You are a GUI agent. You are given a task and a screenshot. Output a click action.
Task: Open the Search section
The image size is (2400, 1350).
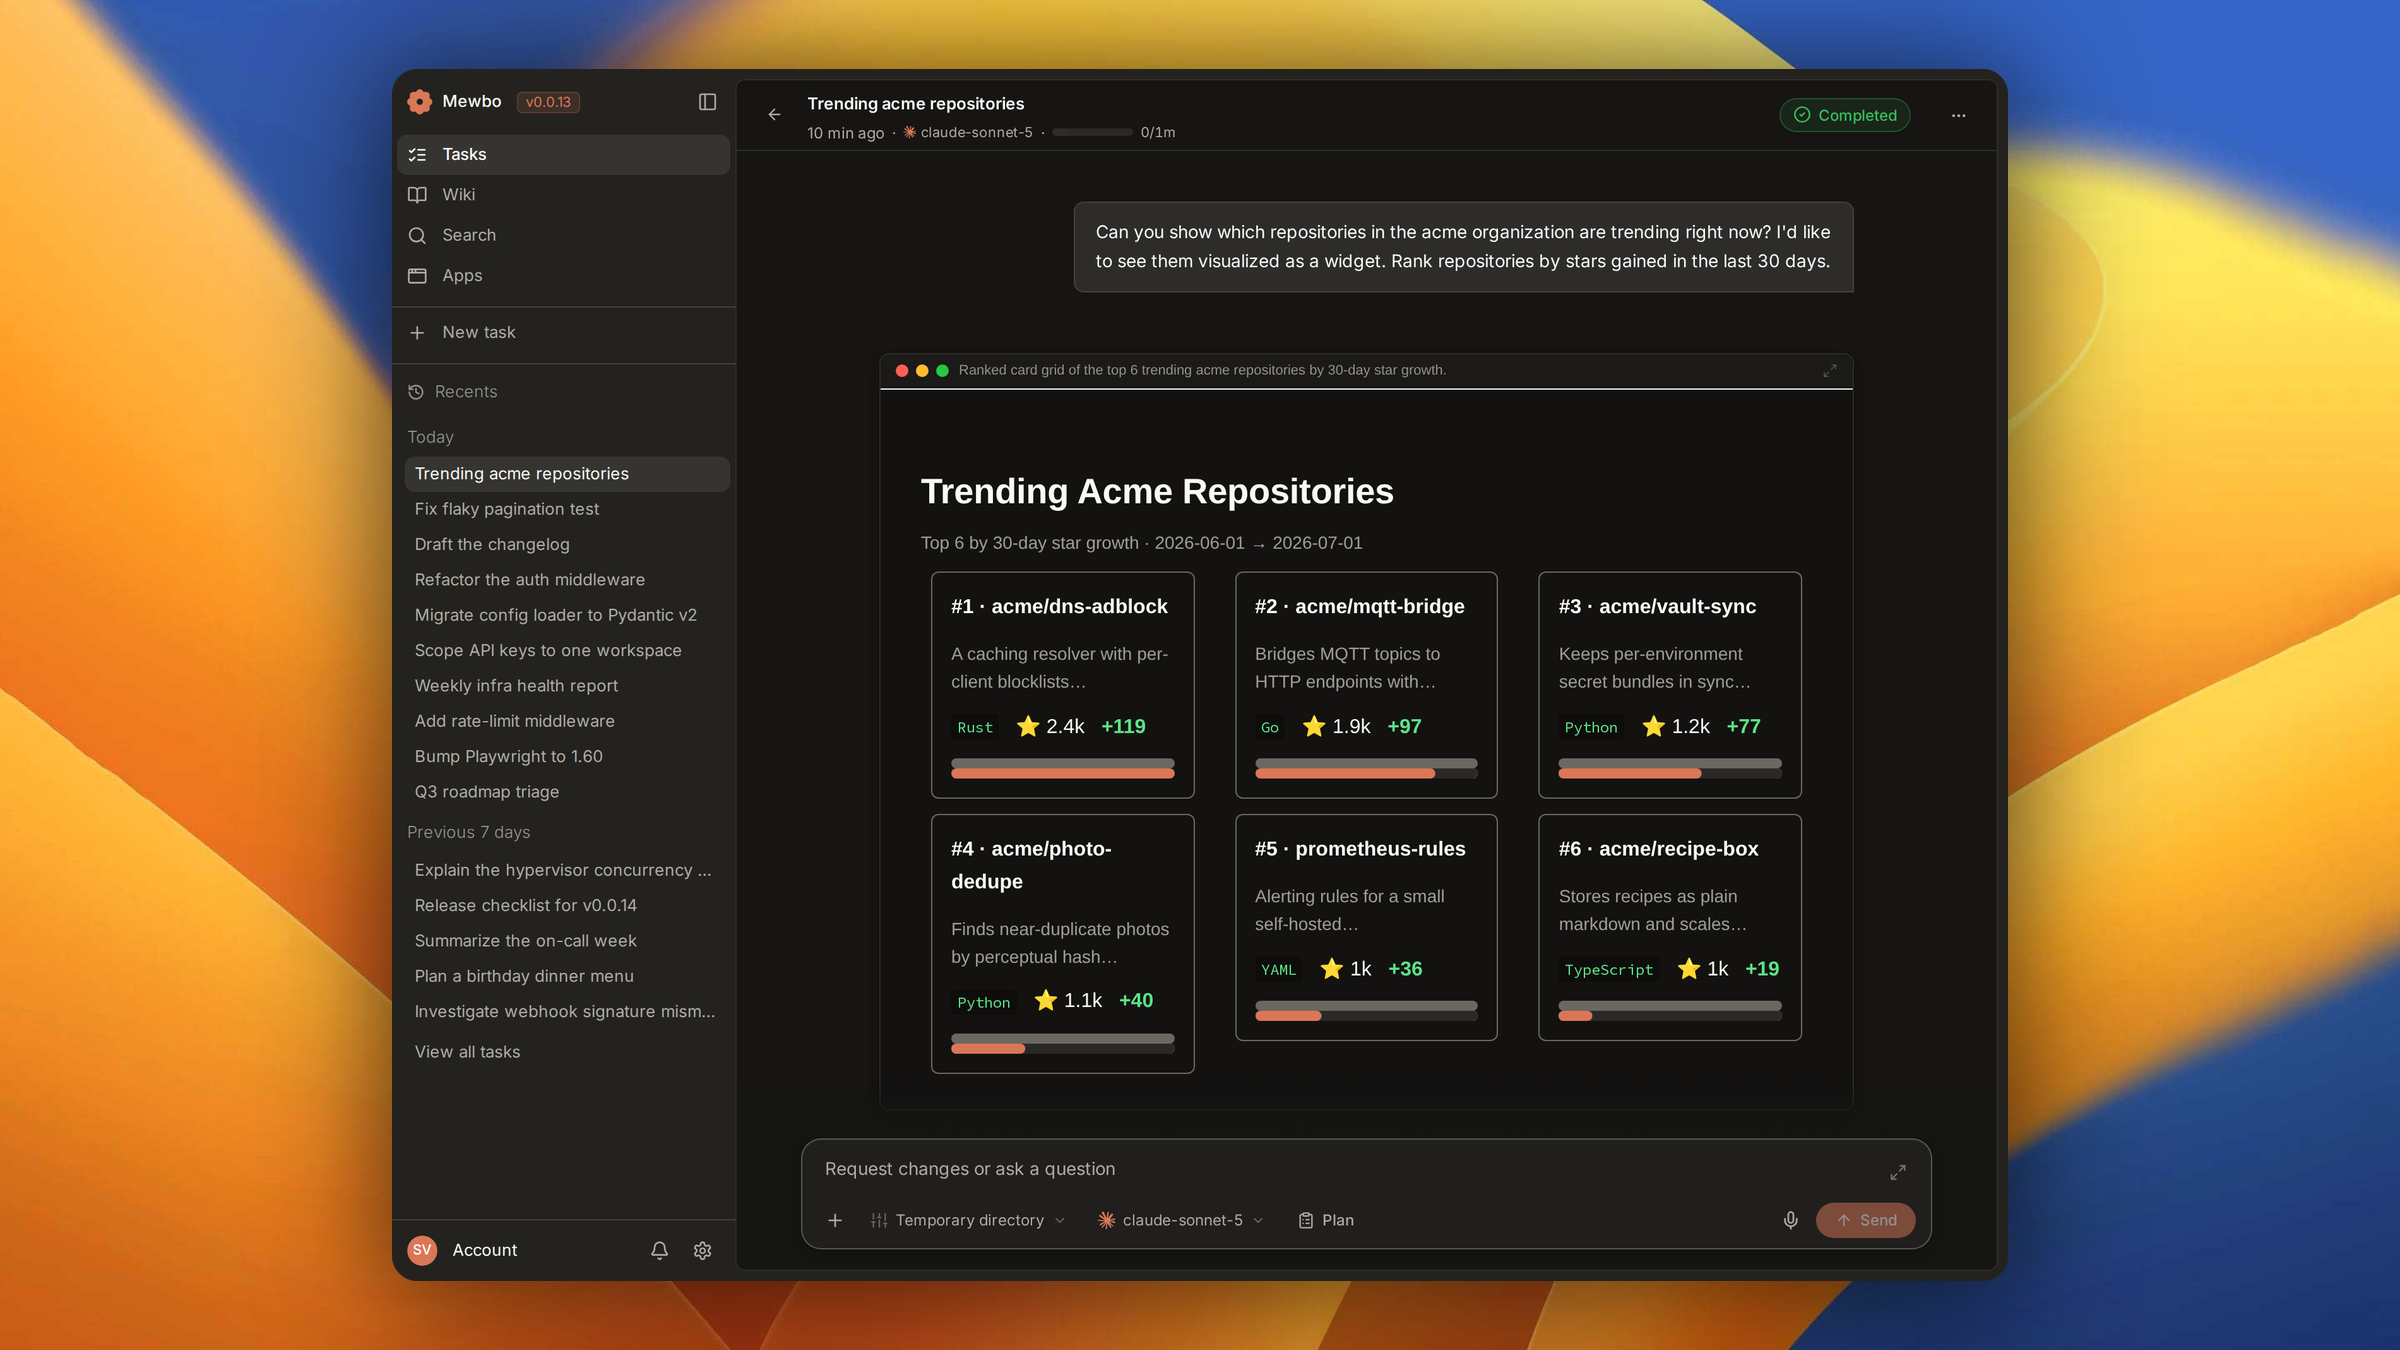pos(564,235)
